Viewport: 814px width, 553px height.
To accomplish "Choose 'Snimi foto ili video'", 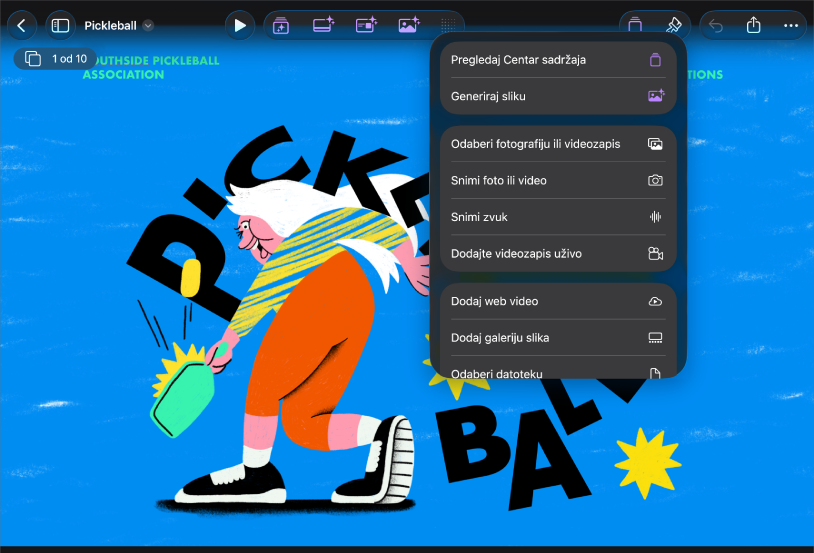I will pyautogui.click(x=558, y=180).
